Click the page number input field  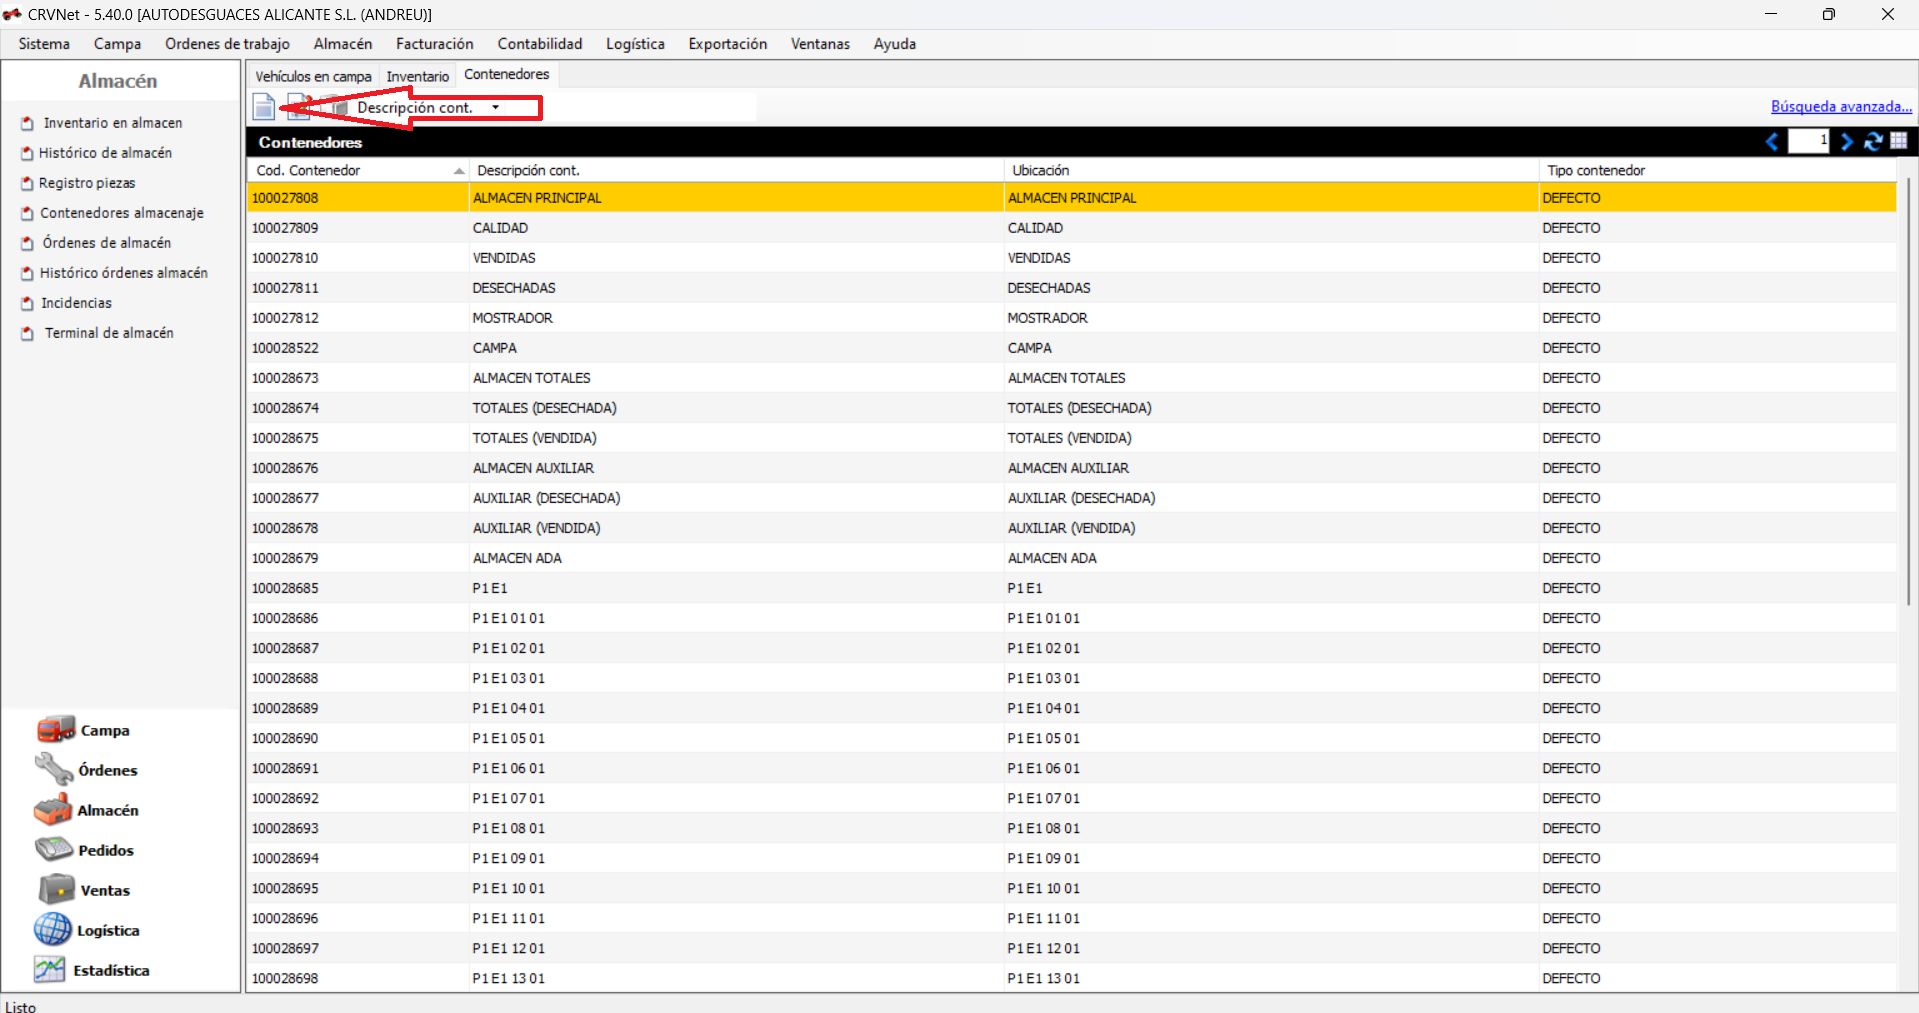(x=1808, y=141)
